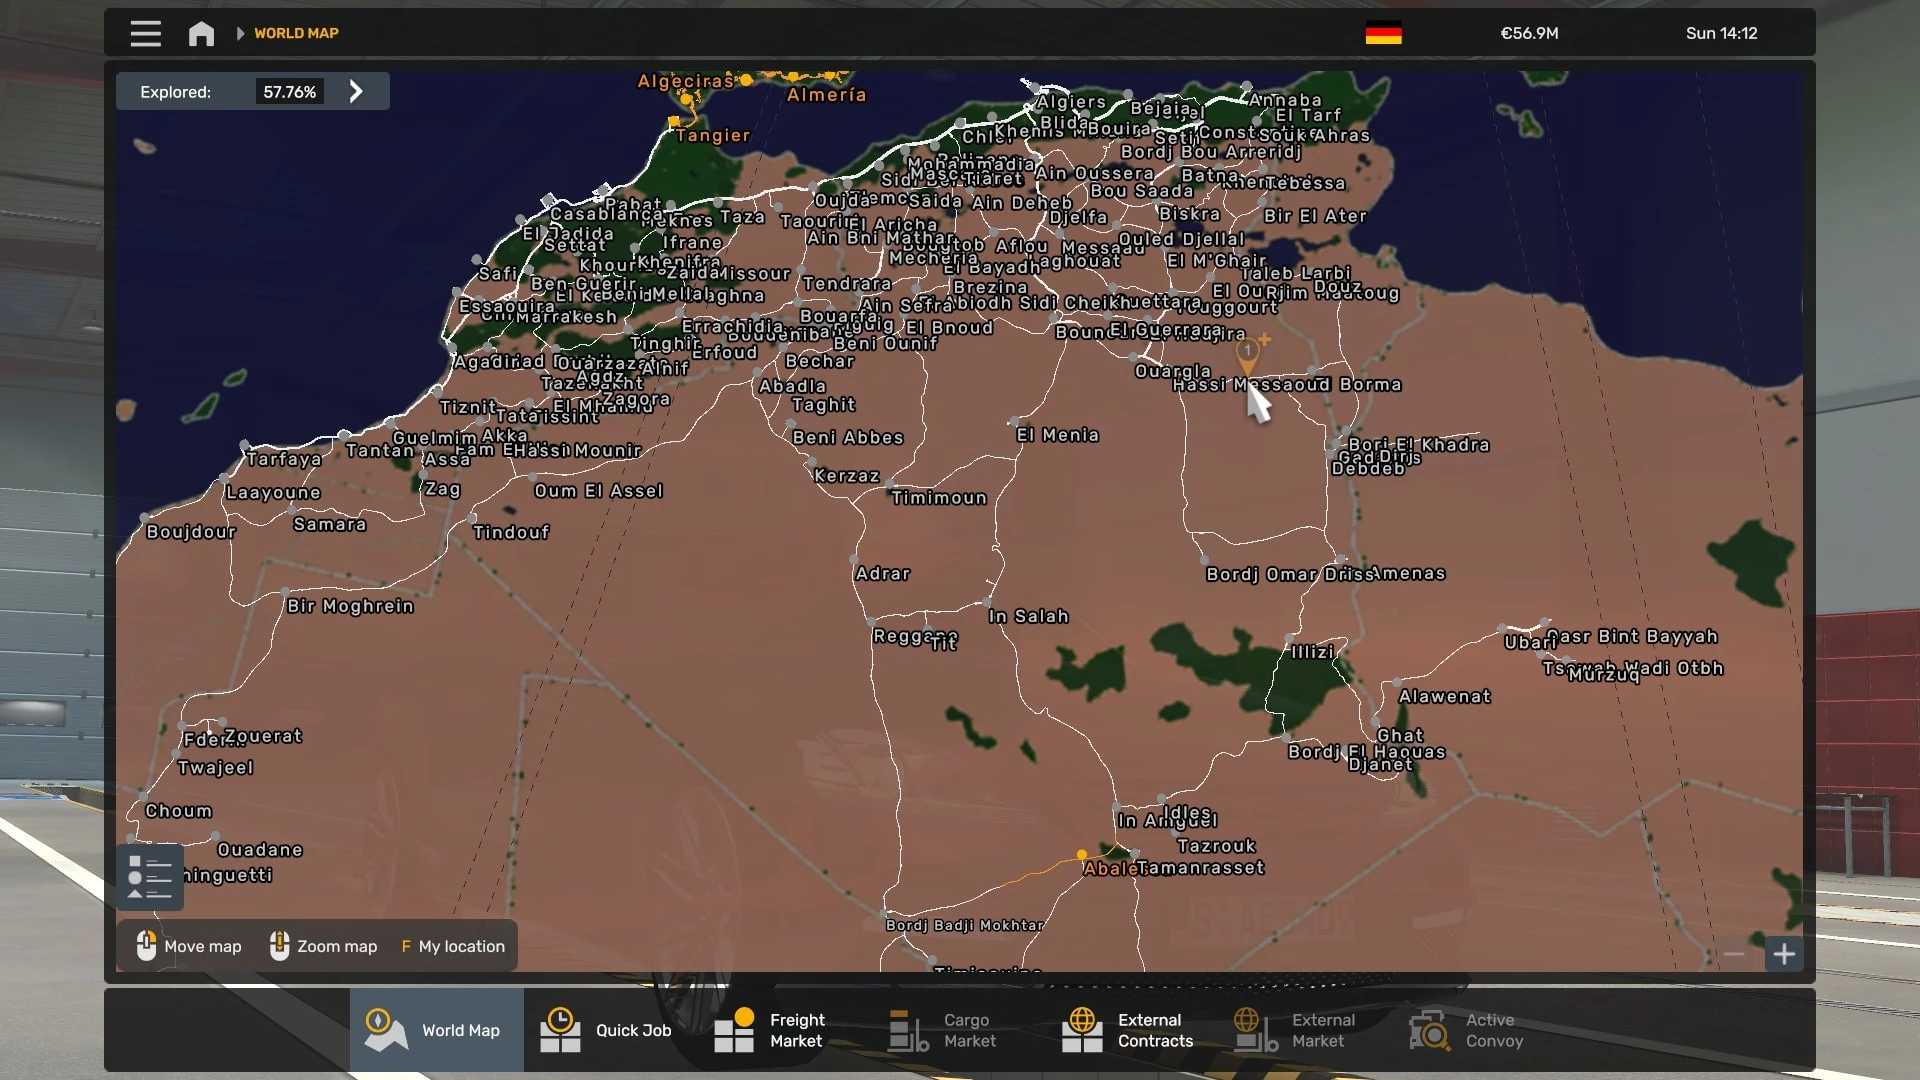Select the Quick Job clipboard icon

pyautogui.click(x=560, y=1030)
